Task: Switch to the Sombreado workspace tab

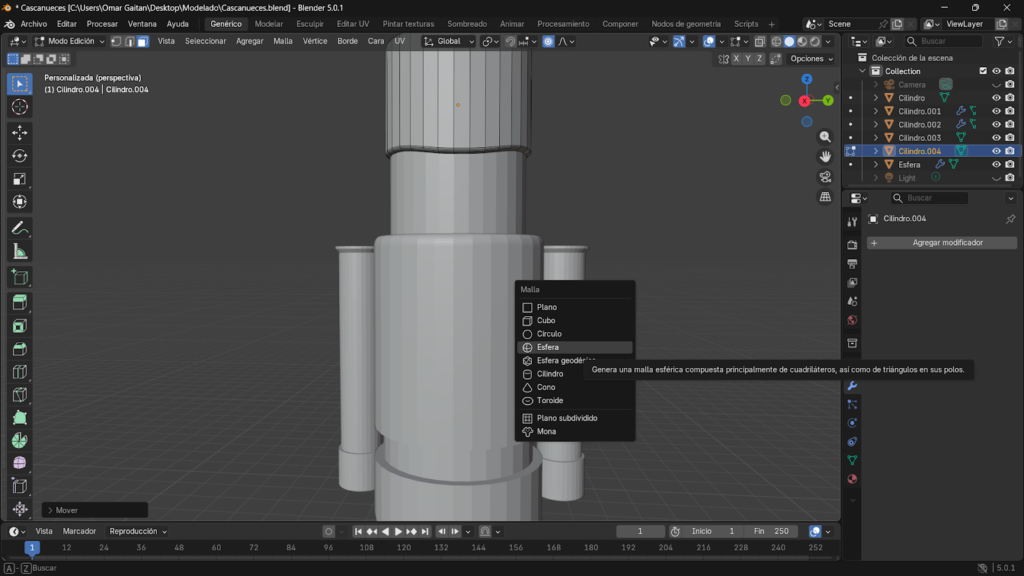Action: click(x=467, y=23)
